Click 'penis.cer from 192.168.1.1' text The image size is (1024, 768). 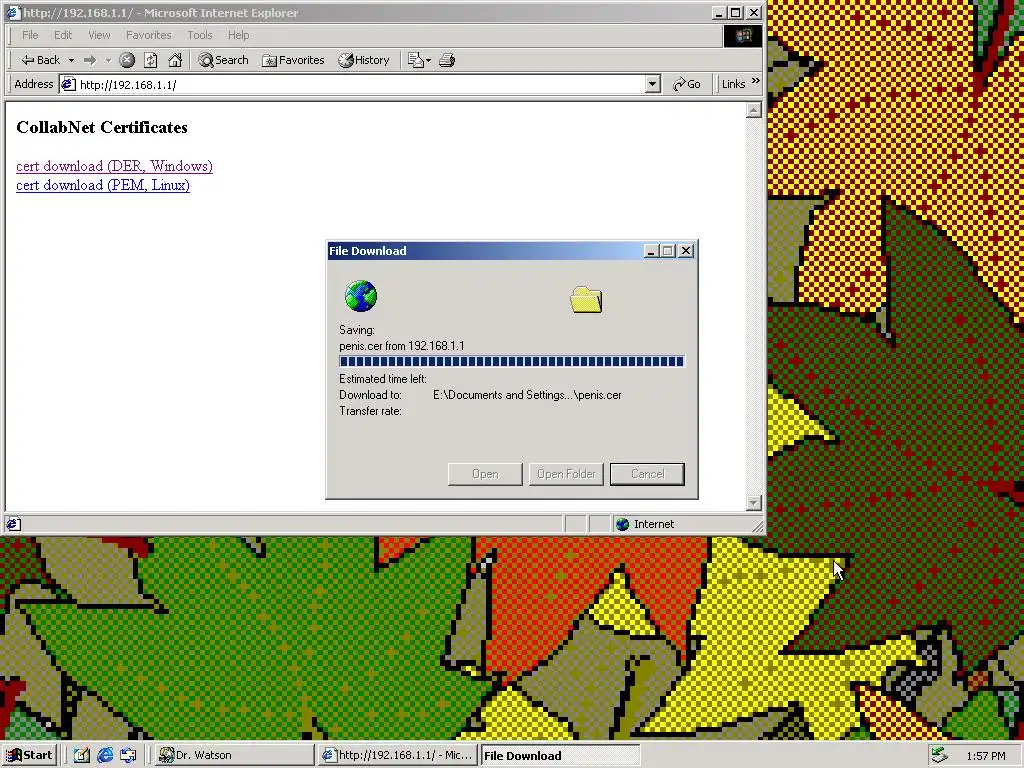click(402, 346)
